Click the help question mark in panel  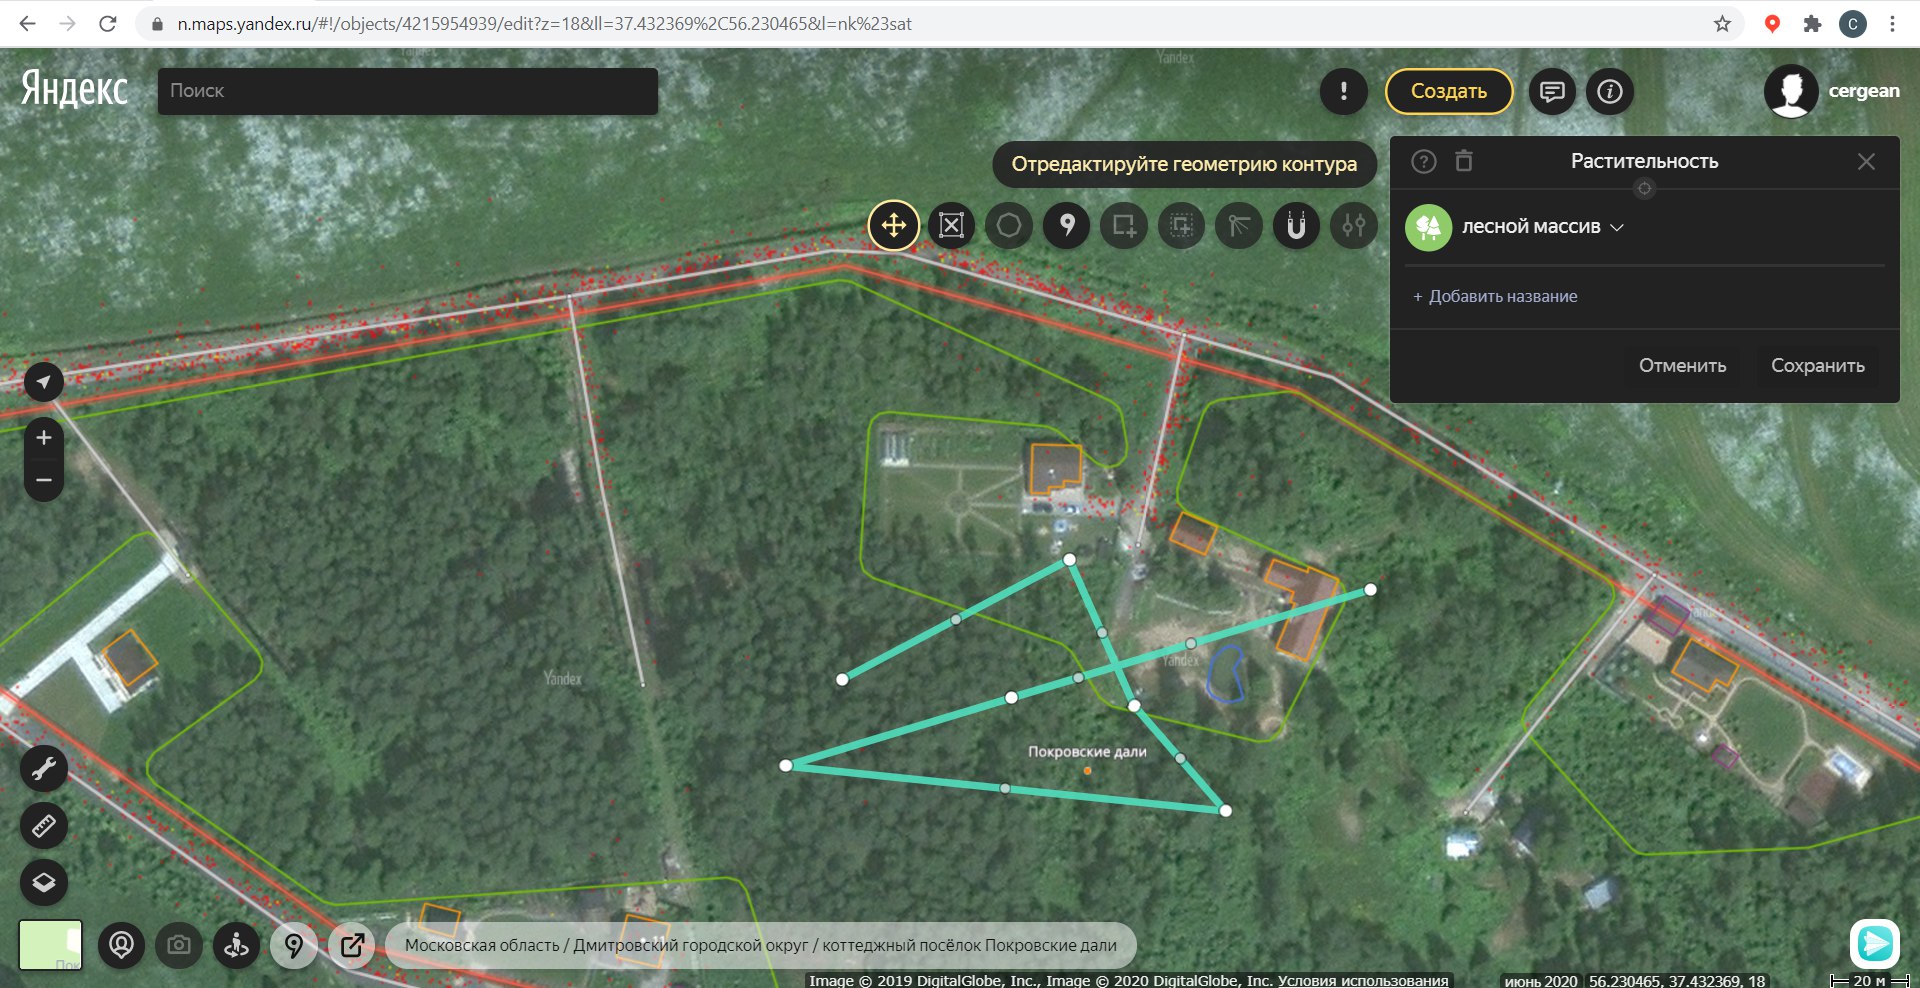[x=1424, y=161]
